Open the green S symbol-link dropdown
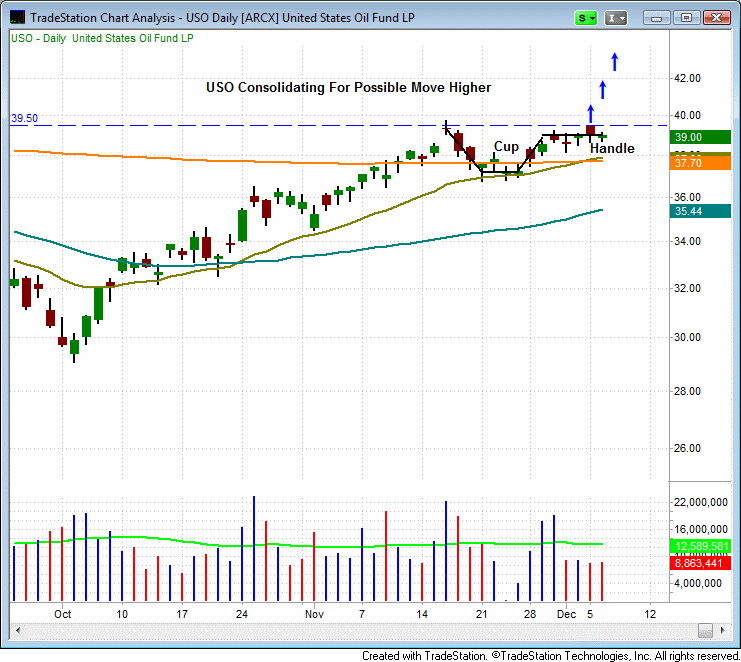741x662 pixels. click(586, 18)
